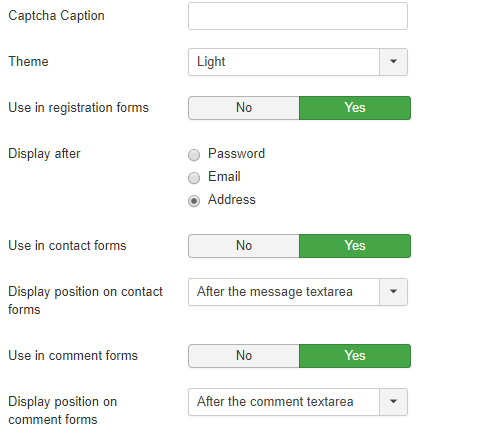Expand the contact forms position dropdown arrow
This screenshot has width=495, height=437.
[x=393, y=292]
